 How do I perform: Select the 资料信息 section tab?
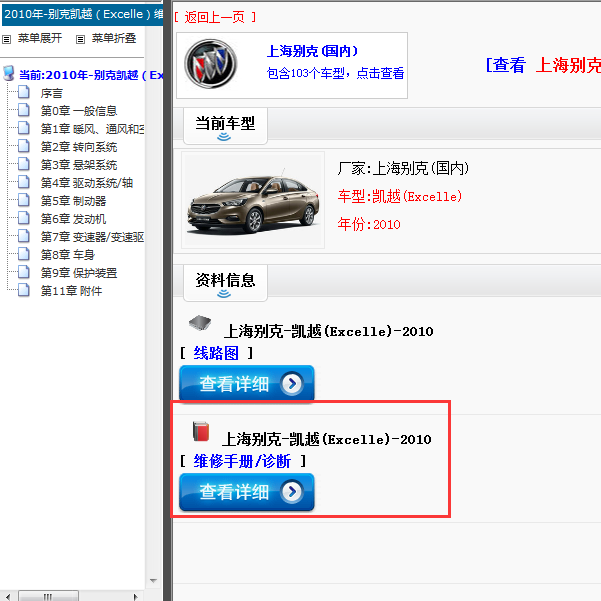point(225,283)
